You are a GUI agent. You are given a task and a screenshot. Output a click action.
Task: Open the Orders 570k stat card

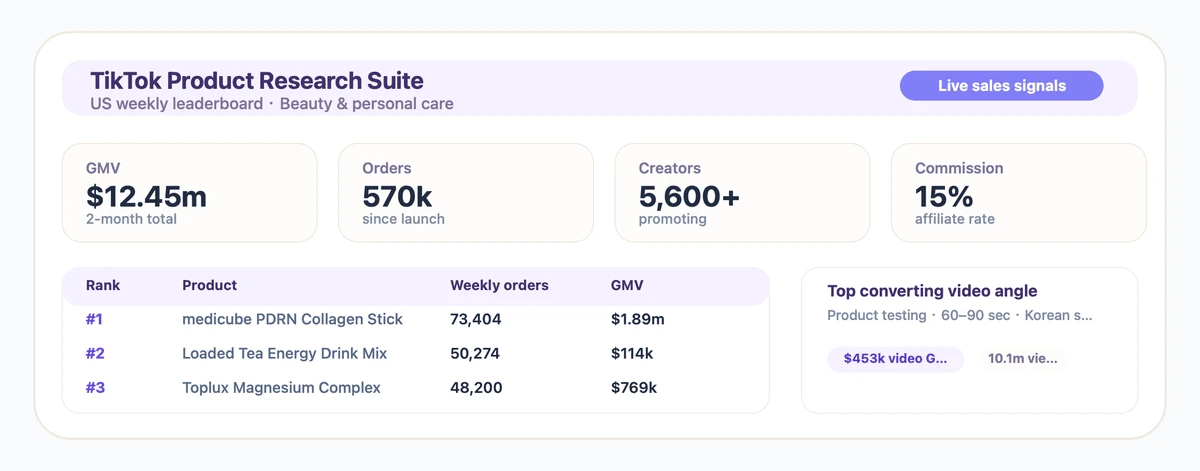click(x=466, y=193)
